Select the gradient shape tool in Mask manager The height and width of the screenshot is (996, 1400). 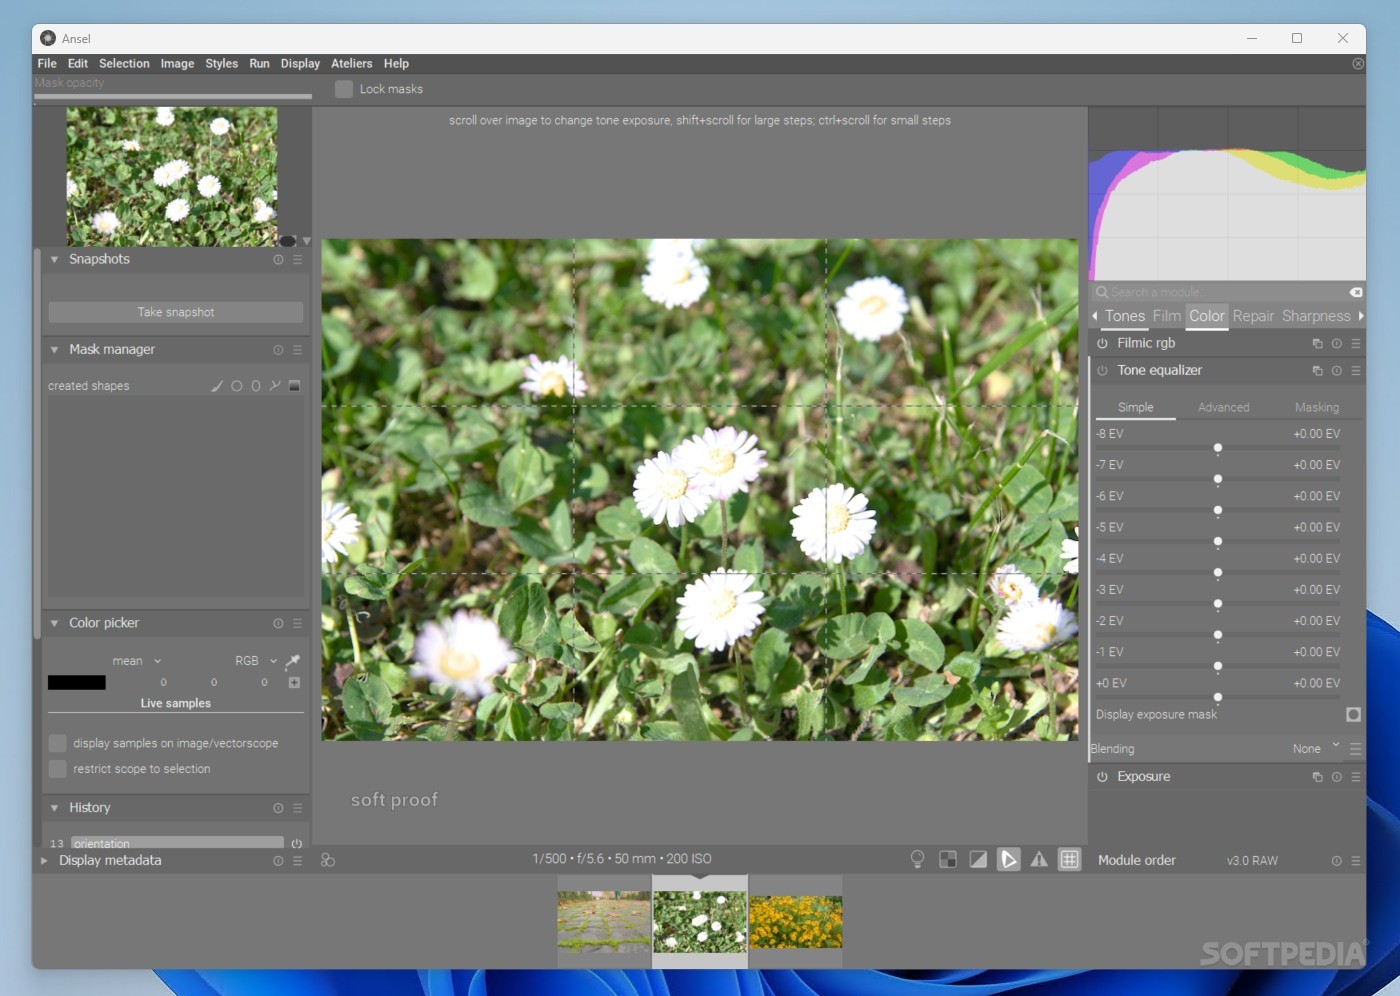click(294, 386)
